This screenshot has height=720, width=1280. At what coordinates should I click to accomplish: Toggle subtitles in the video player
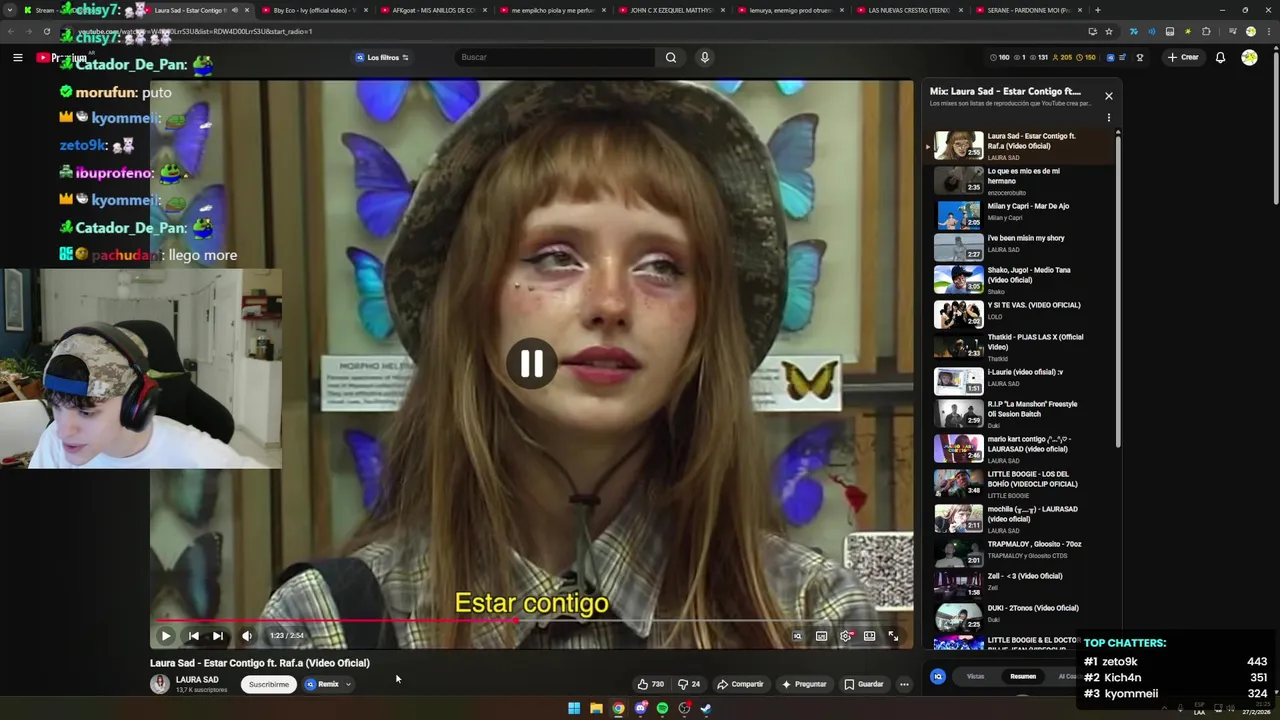point(821,635)
